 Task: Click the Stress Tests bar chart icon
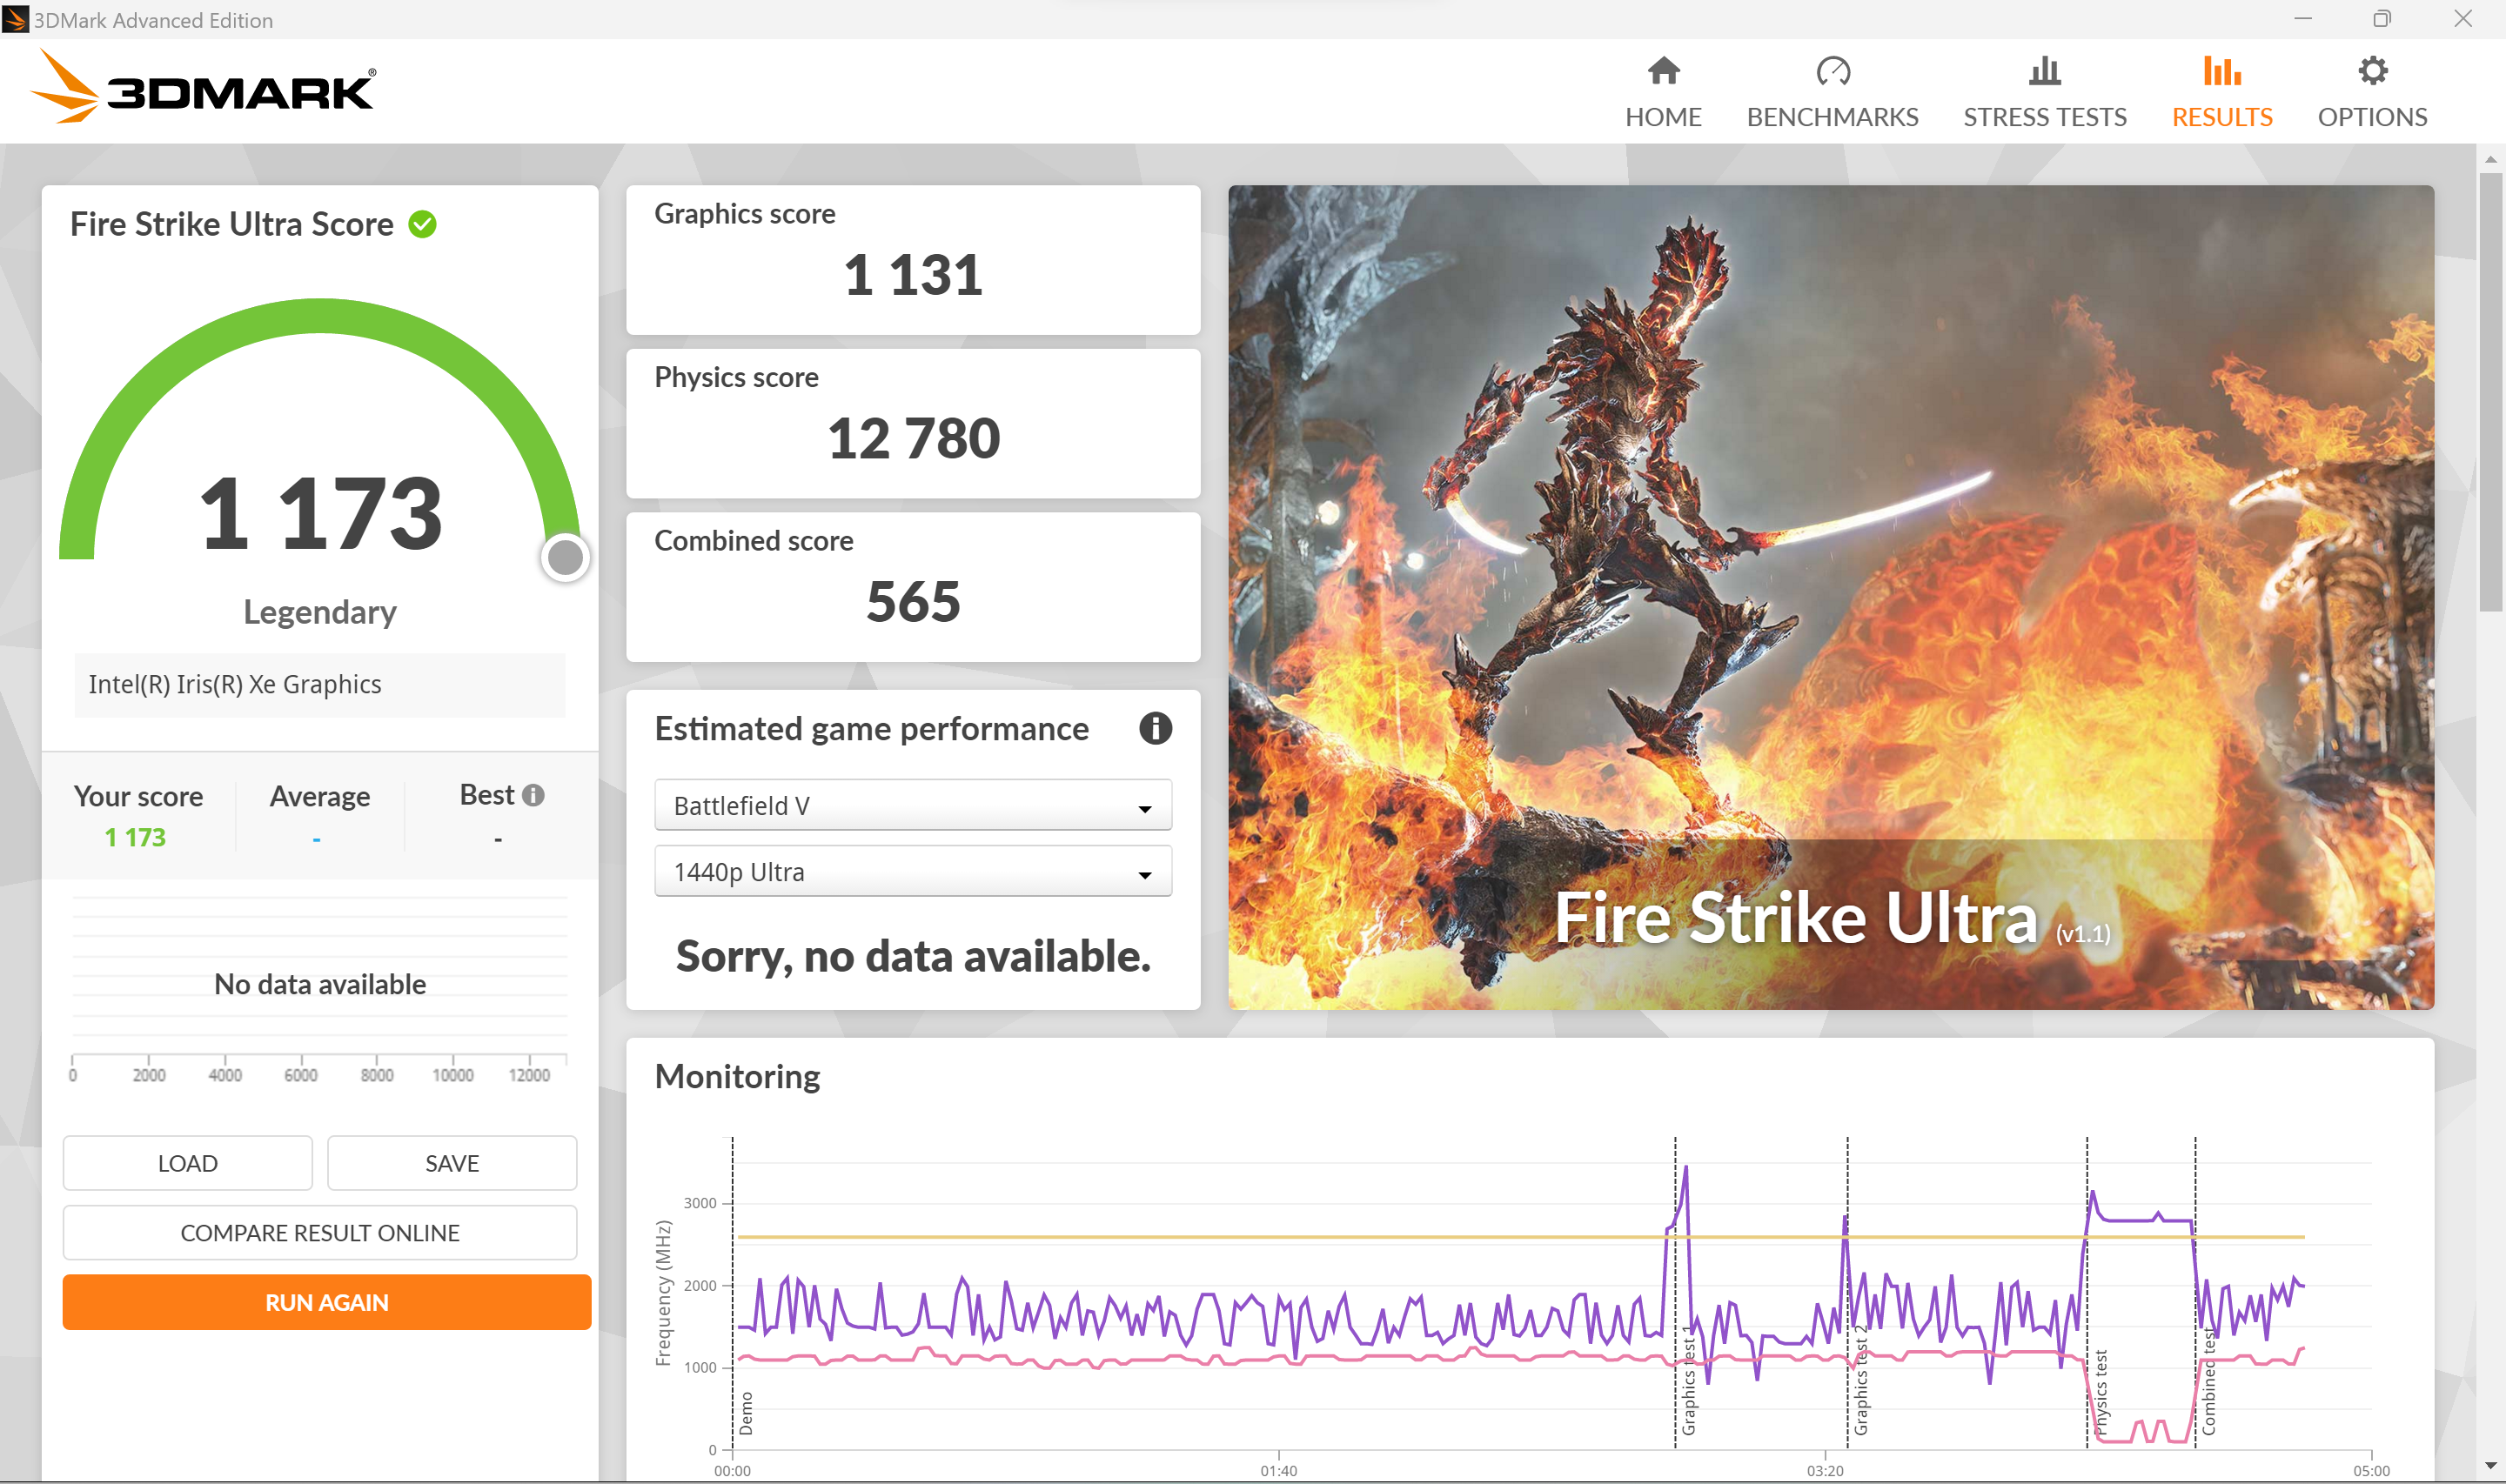[x=2044, y=71]
